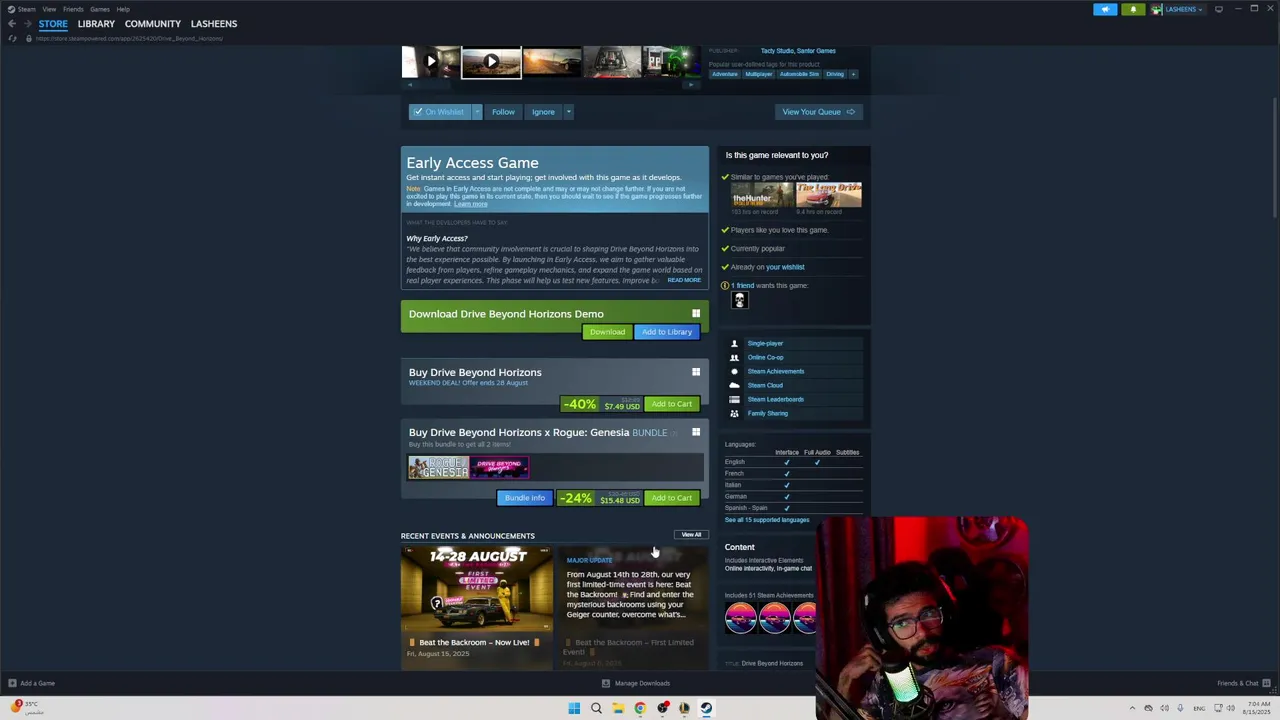Open View Your Queue
Viewport: 1280px width, 720px height.
pyautogui.click(x=818, y=112)
